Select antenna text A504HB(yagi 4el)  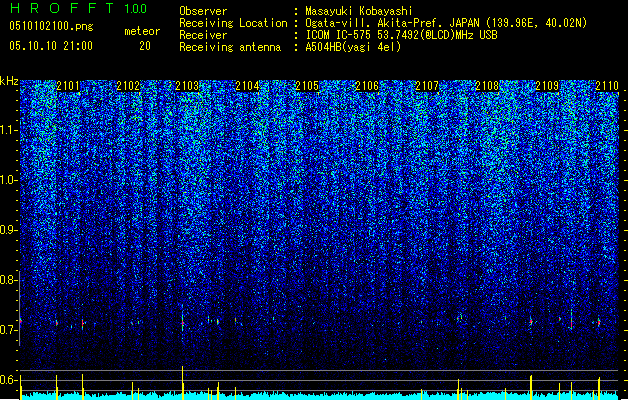353,47
